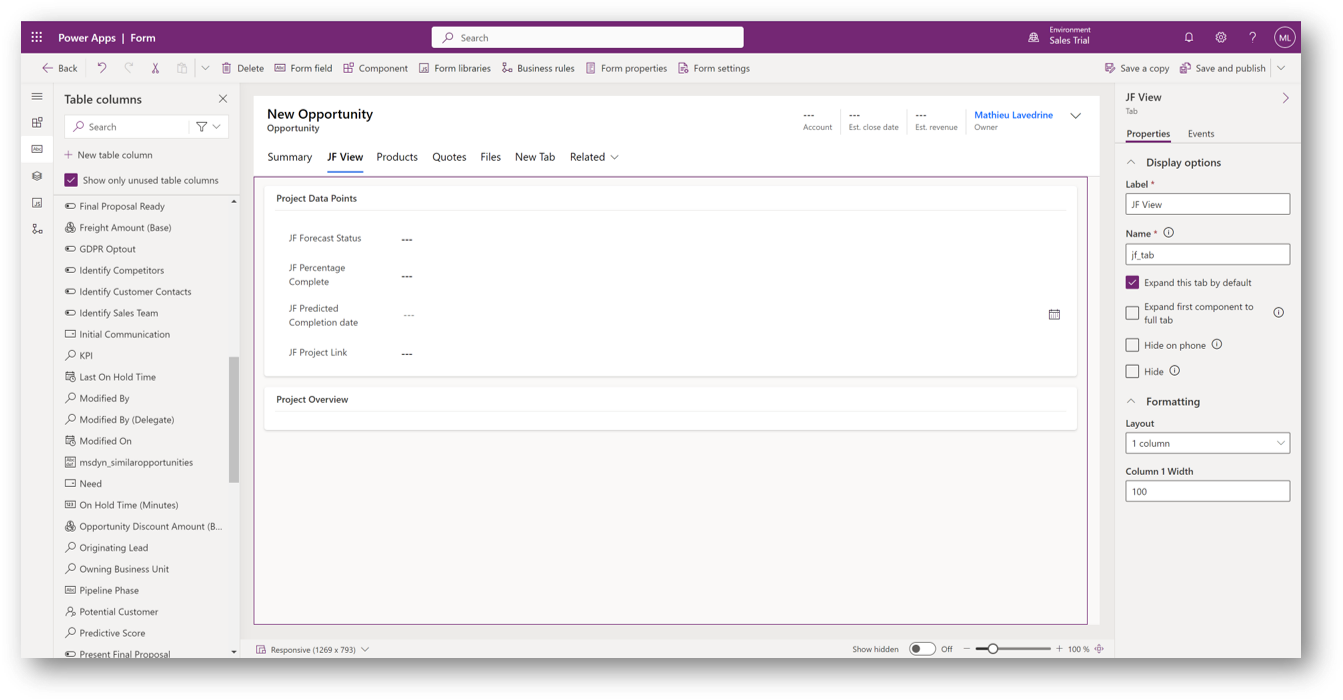This screenshot has height=700, width=1343.
Task: Open the app launcher waffle icon
Action: (x=37, y=38)
